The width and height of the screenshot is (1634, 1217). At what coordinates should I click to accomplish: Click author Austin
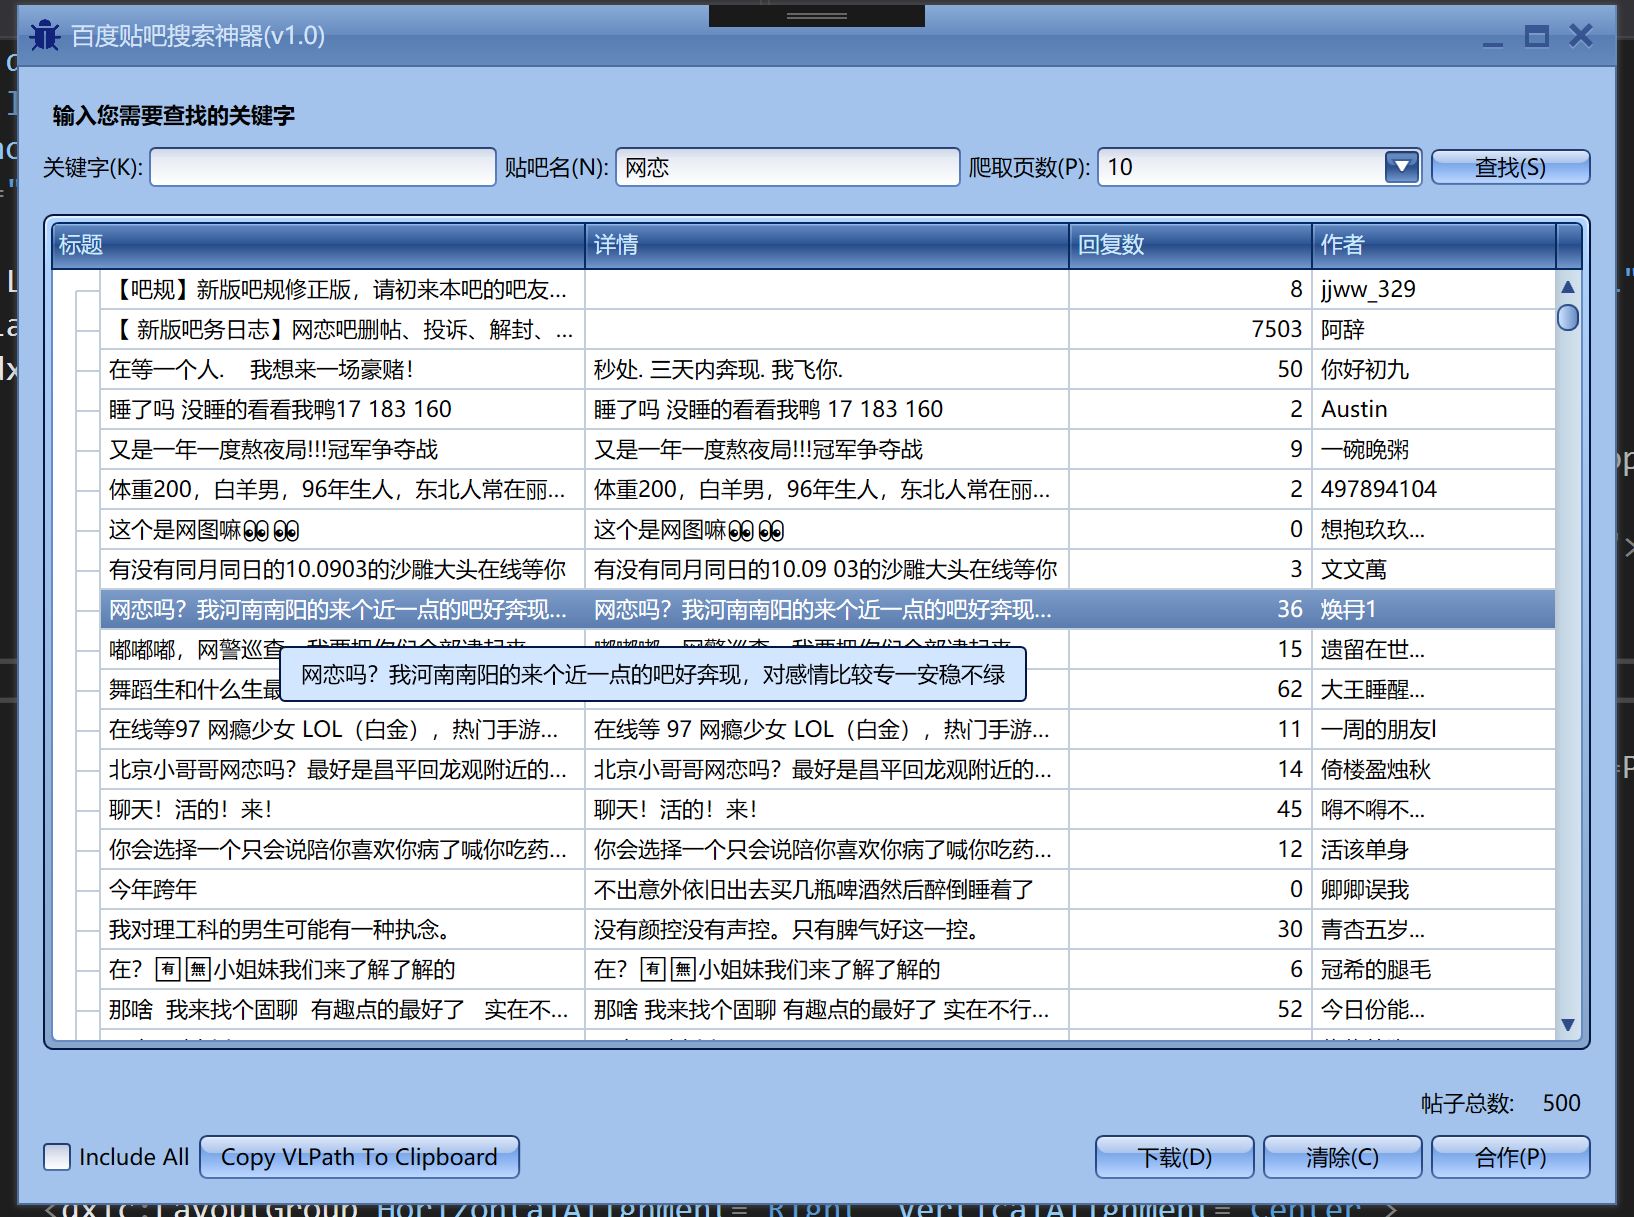(x=1354, y=410)
